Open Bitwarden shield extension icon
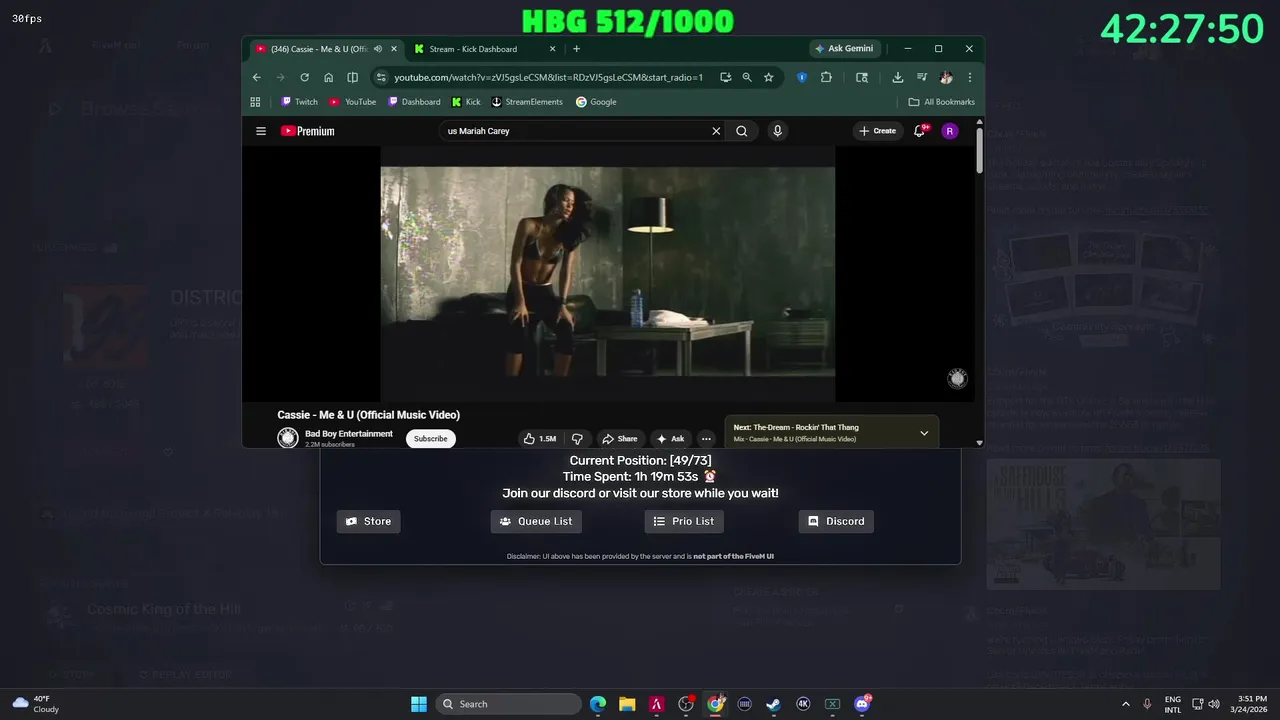 [x=802, y=77]
